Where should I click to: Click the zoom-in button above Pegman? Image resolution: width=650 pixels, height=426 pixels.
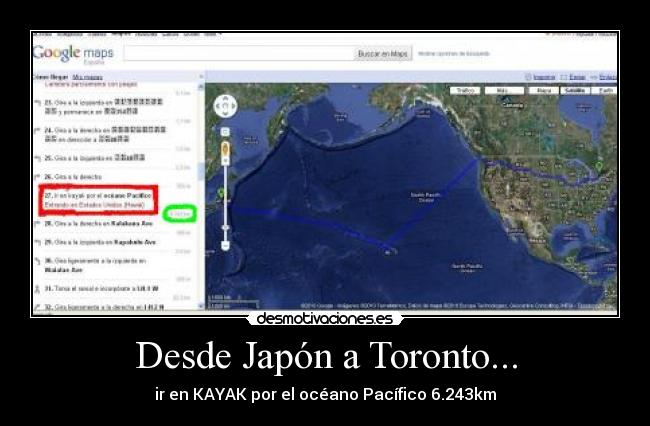point(225,132)
